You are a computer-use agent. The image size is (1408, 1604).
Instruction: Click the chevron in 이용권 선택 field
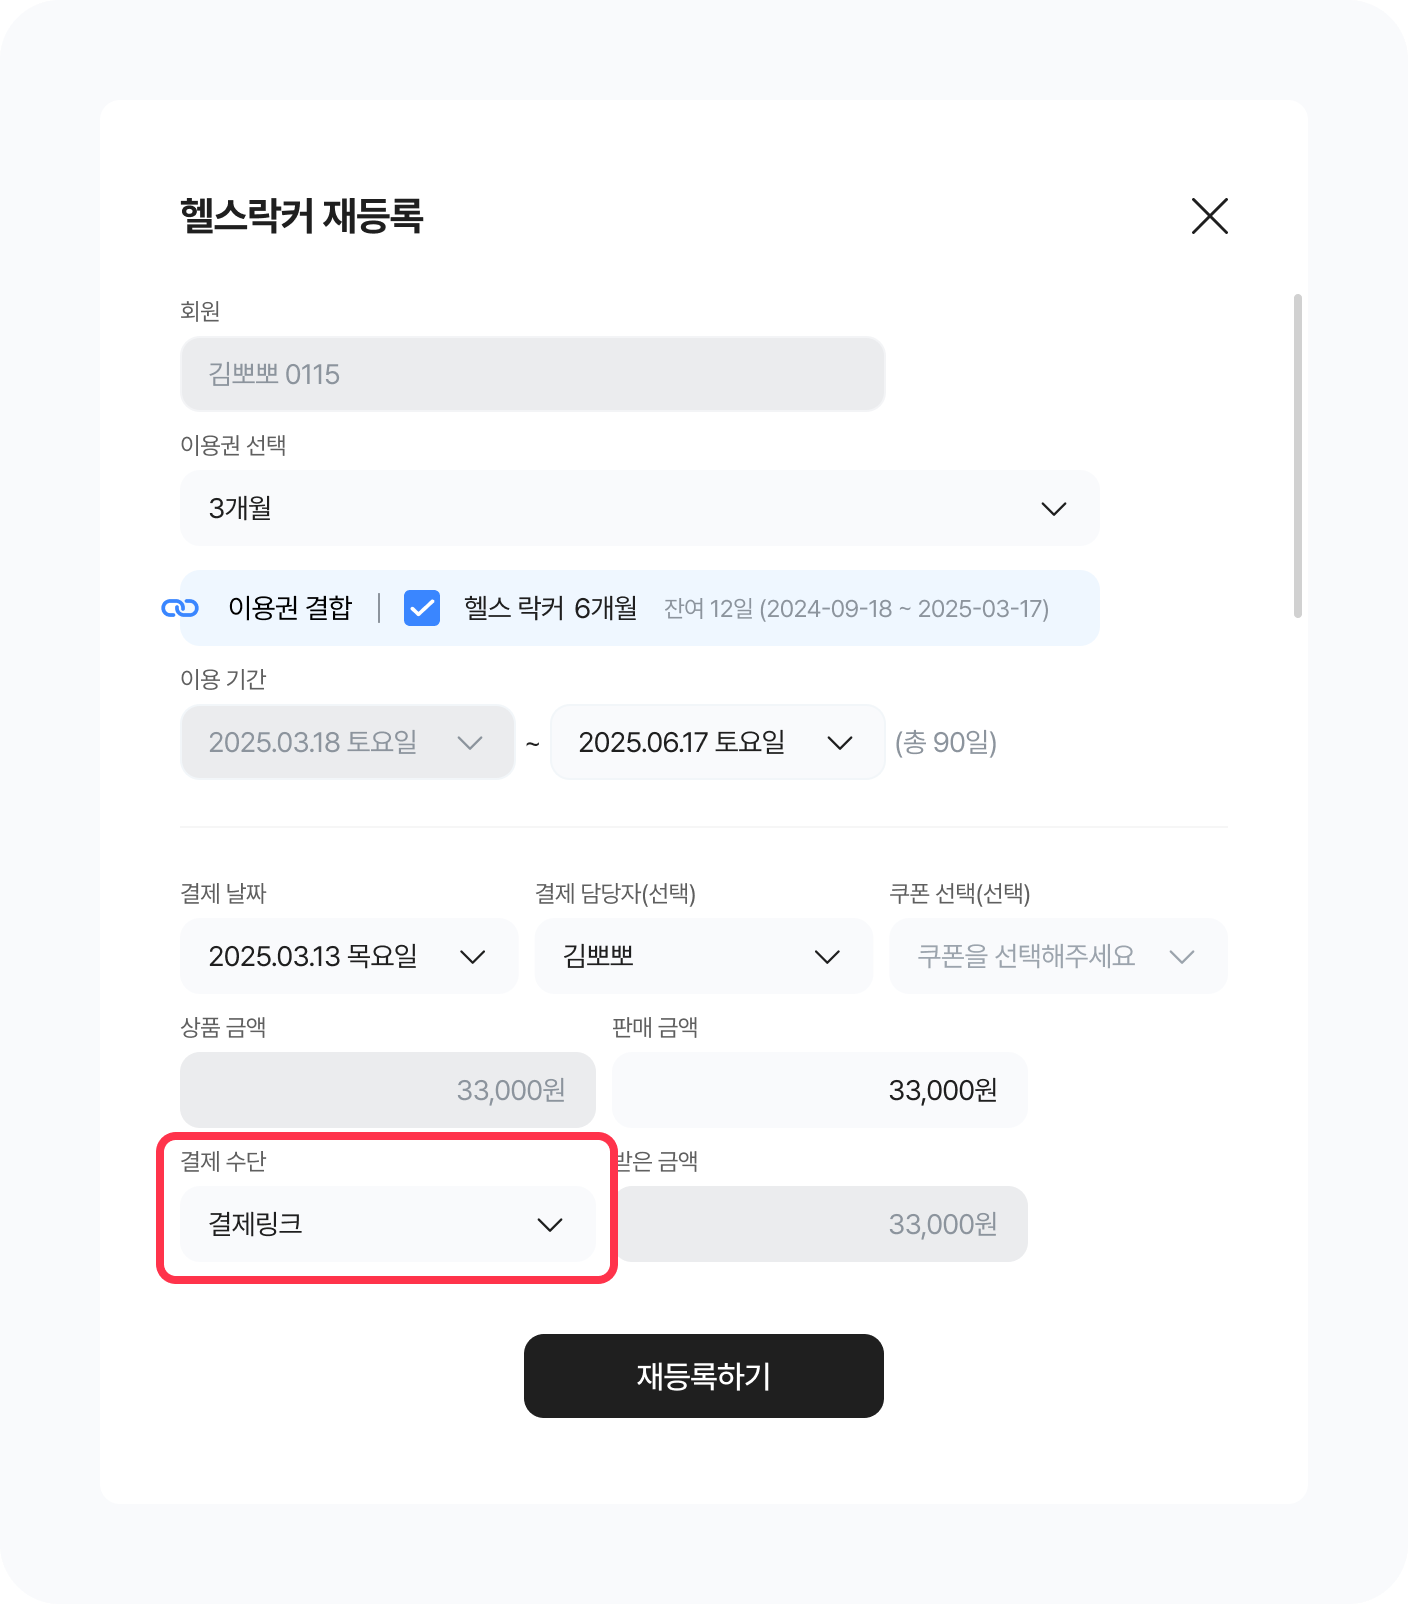(1053, 509)
